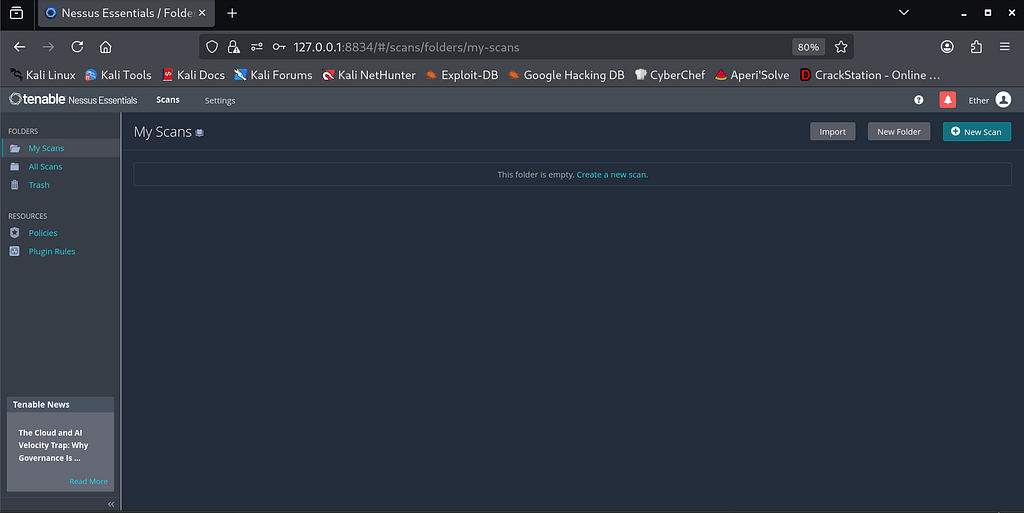Open the Aperi'Solve bookmark
This screenshot has width=1024, height=513.
[x=752, y=75]
